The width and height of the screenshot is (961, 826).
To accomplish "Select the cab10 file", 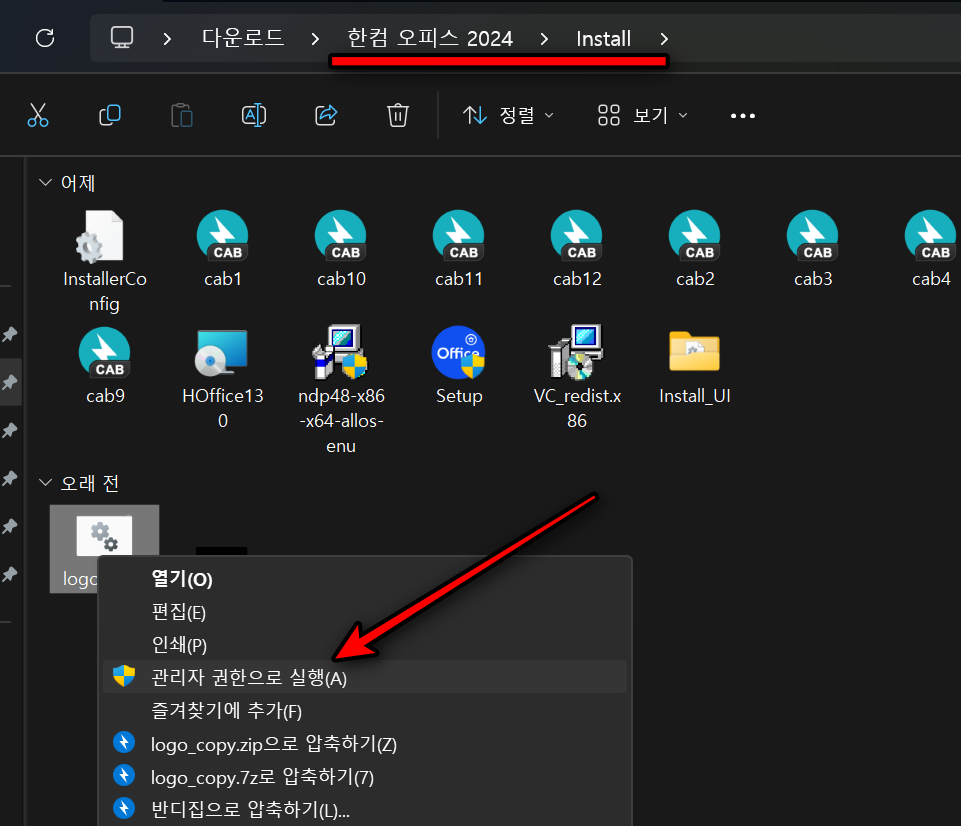I will point(341,249).
